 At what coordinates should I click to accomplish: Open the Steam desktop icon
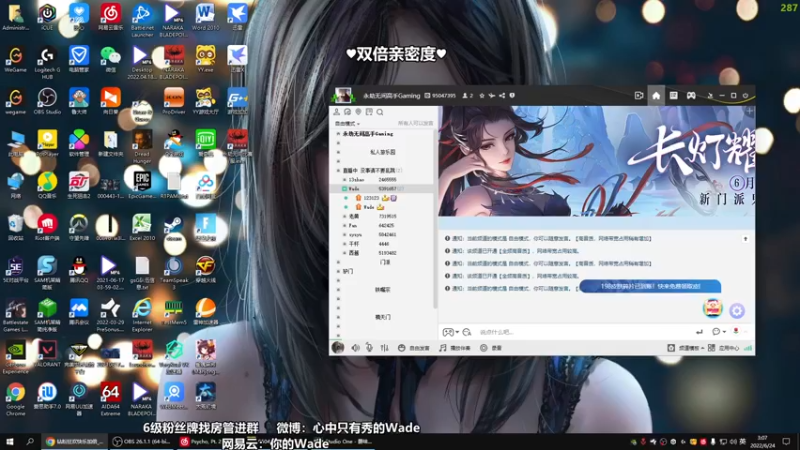[x=173, y=227]
